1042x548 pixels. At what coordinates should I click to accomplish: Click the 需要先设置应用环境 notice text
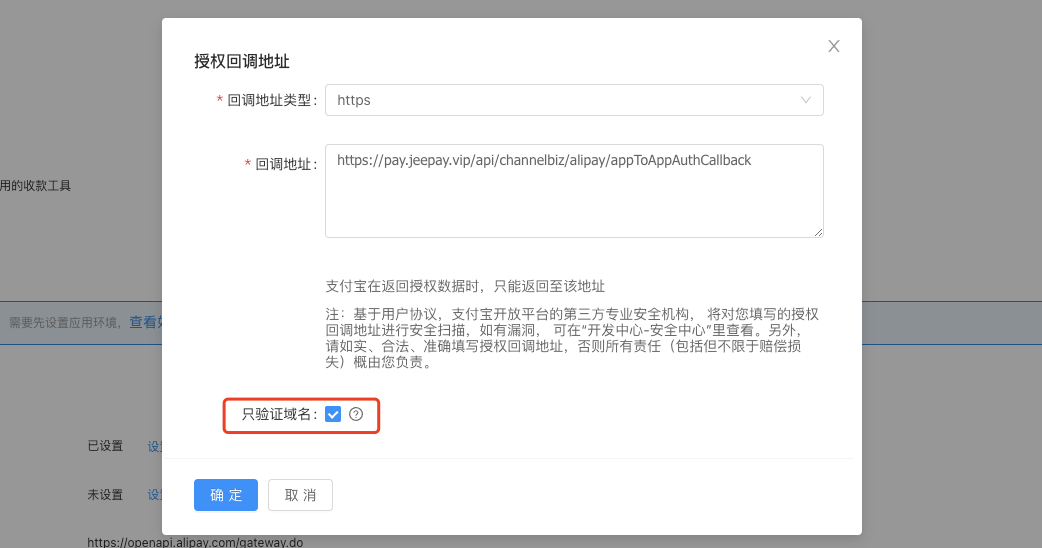65,322
